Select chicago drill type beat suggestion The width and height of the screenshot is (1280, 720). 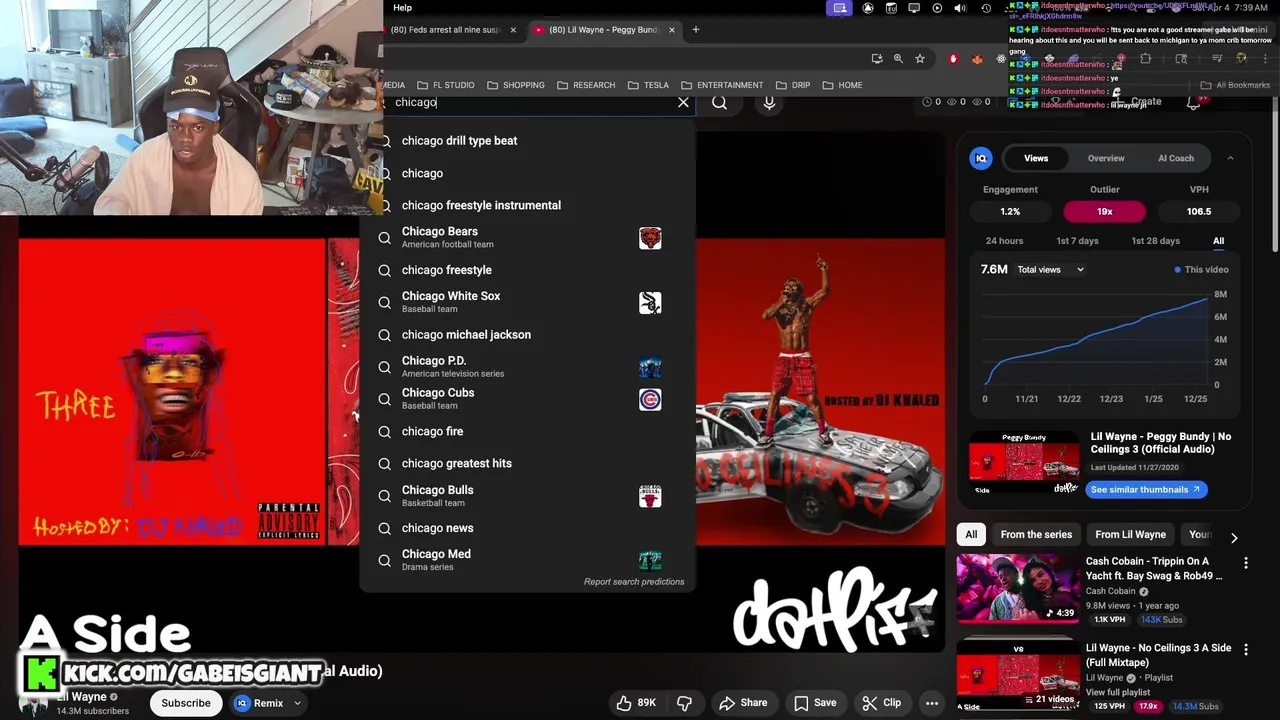(x=459, y=141)
